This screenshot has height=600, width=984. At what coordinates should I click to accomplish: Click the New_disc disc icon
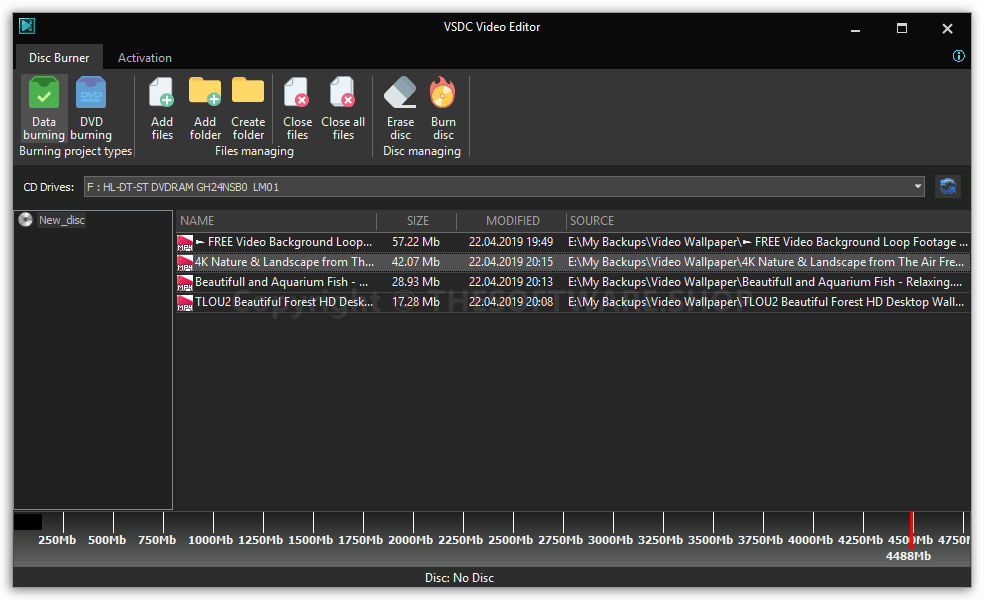coord(26,220)
